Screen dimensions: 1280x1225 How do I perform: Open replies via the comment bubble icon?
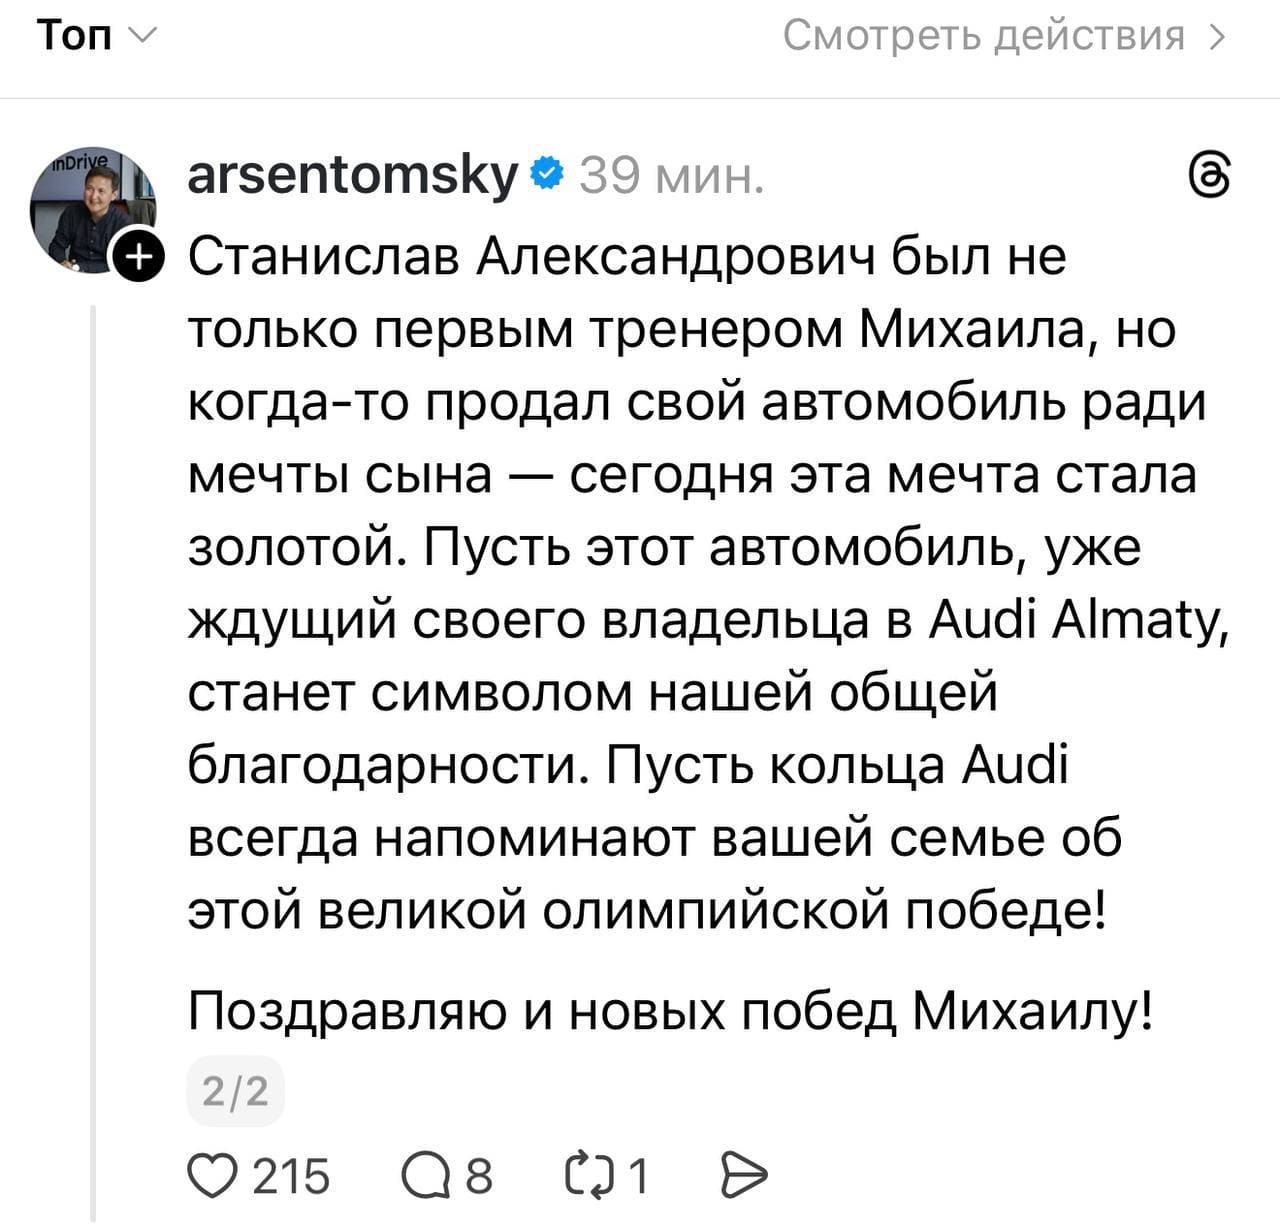424,1175
